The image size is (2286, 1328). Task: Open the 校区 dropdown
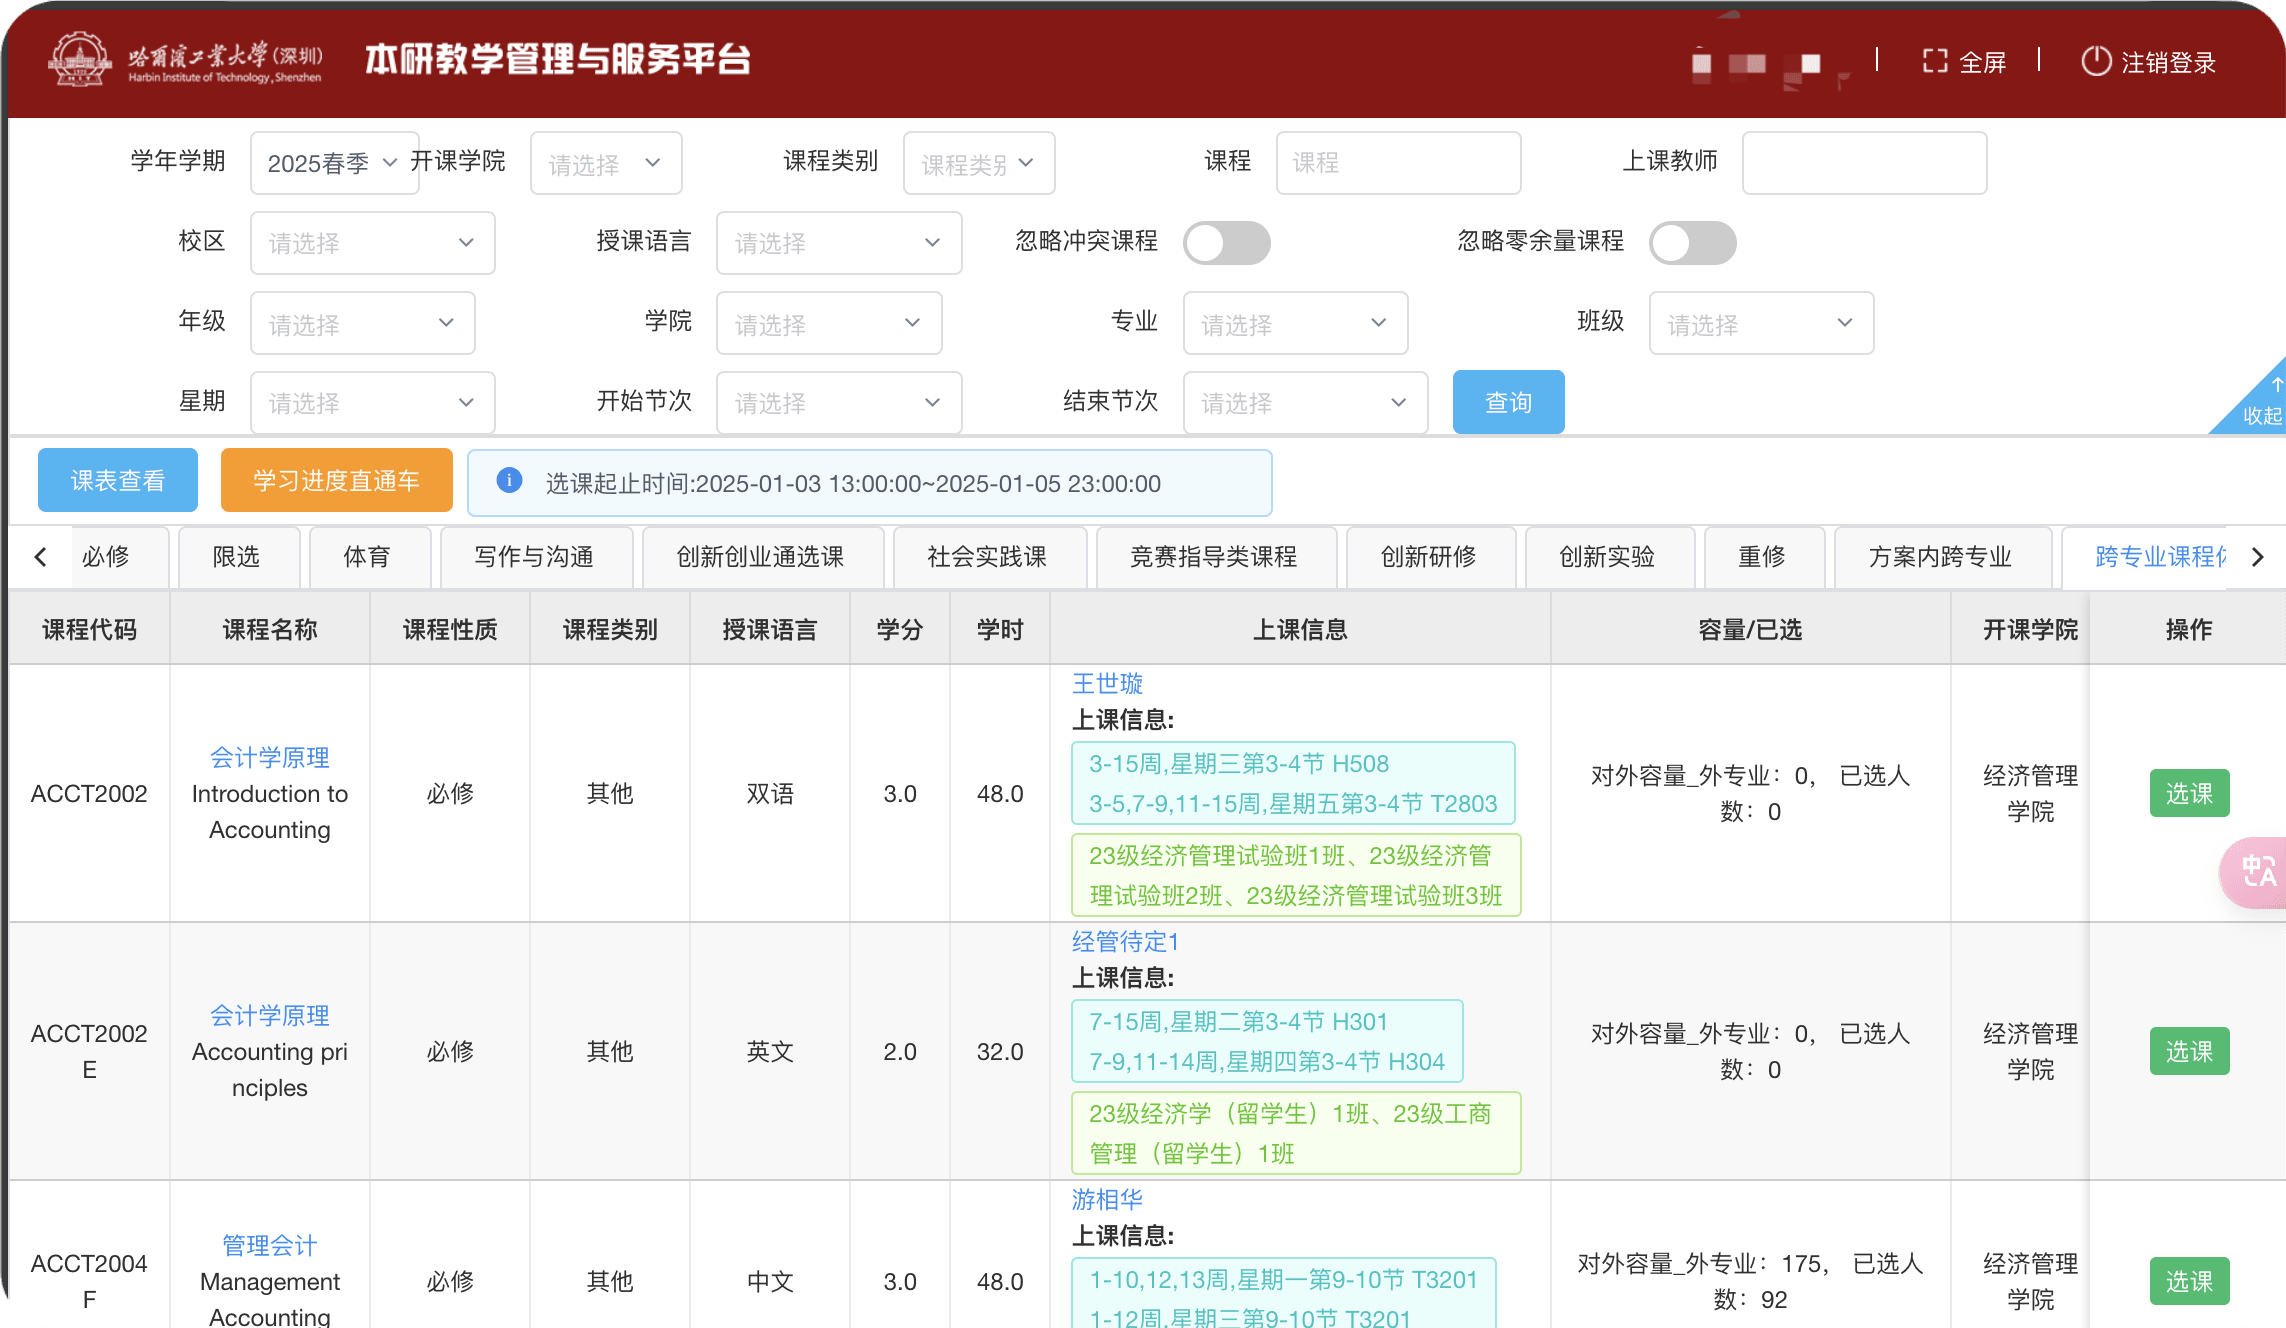coord(372,243)
